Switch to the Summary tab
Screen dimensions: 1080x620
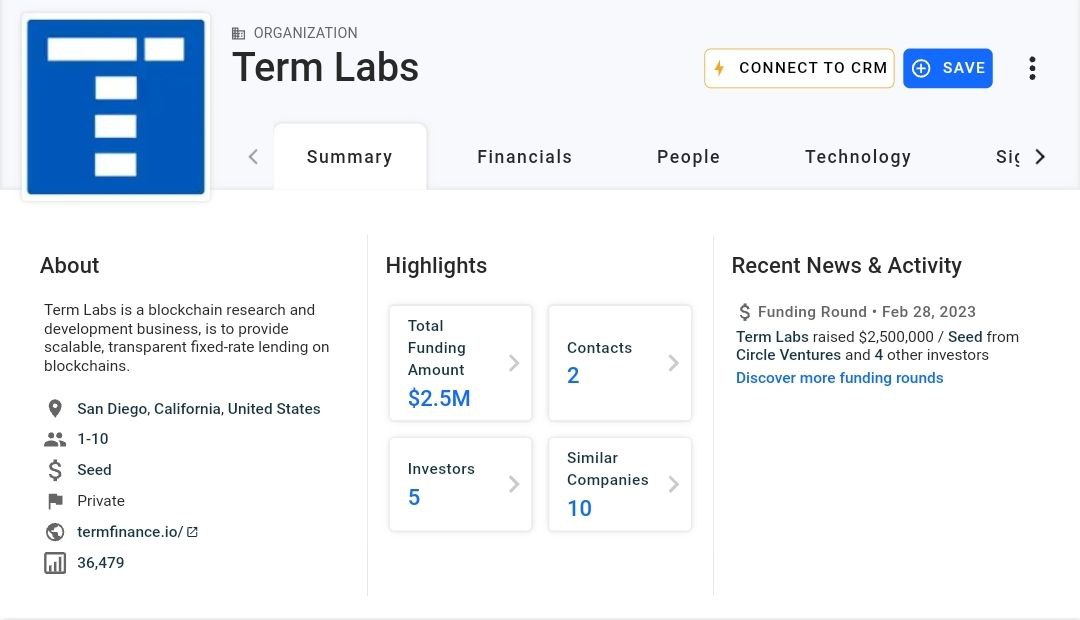(x=350, y=157)
